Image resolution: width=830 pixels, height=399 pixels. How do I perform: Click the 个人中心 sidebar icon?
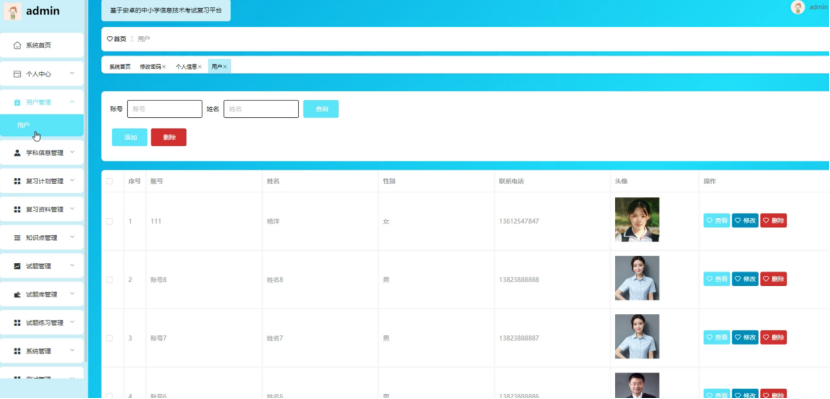(x=17, y=74)
